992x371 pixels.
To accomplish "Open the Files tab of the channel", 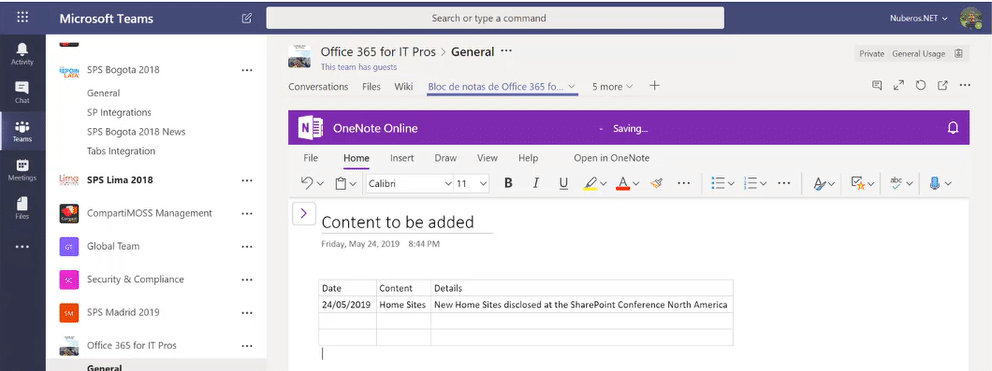I will pyautogui.click(x=371, y=87).
